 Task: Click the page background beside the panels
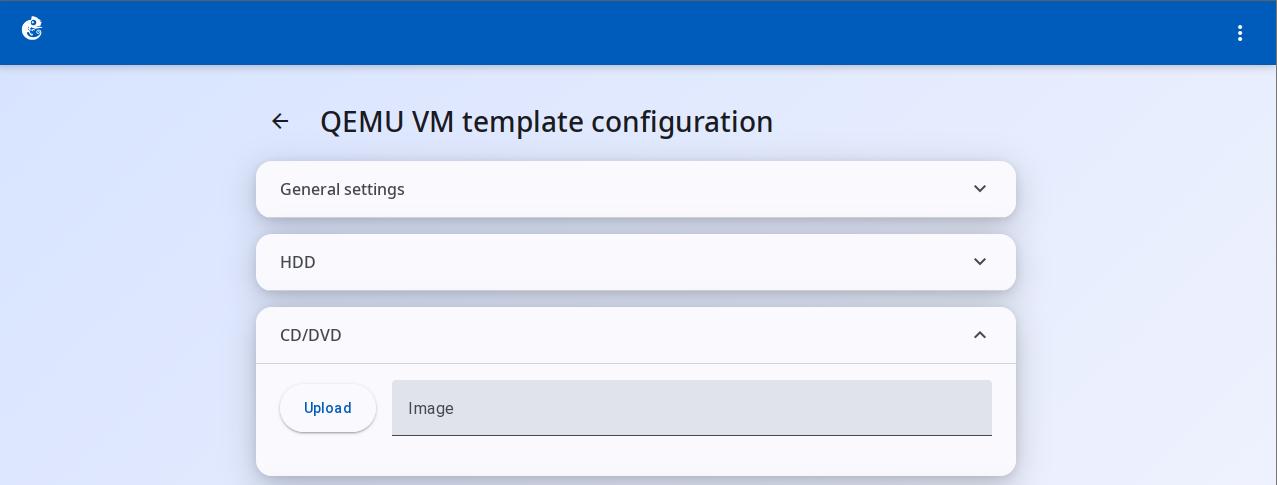click(128, 300)
